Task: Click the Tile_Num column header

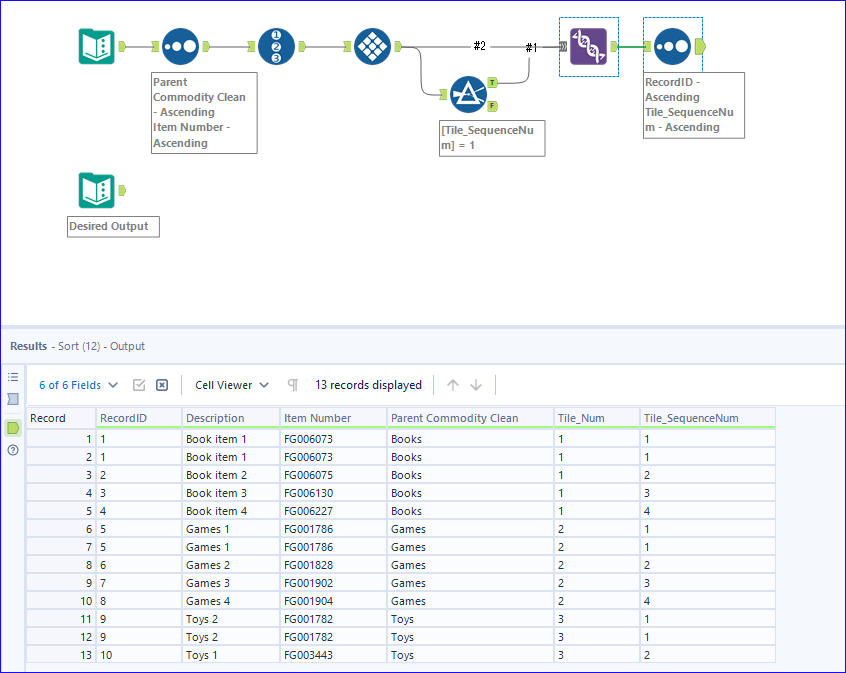Action: tap(597, 418)
